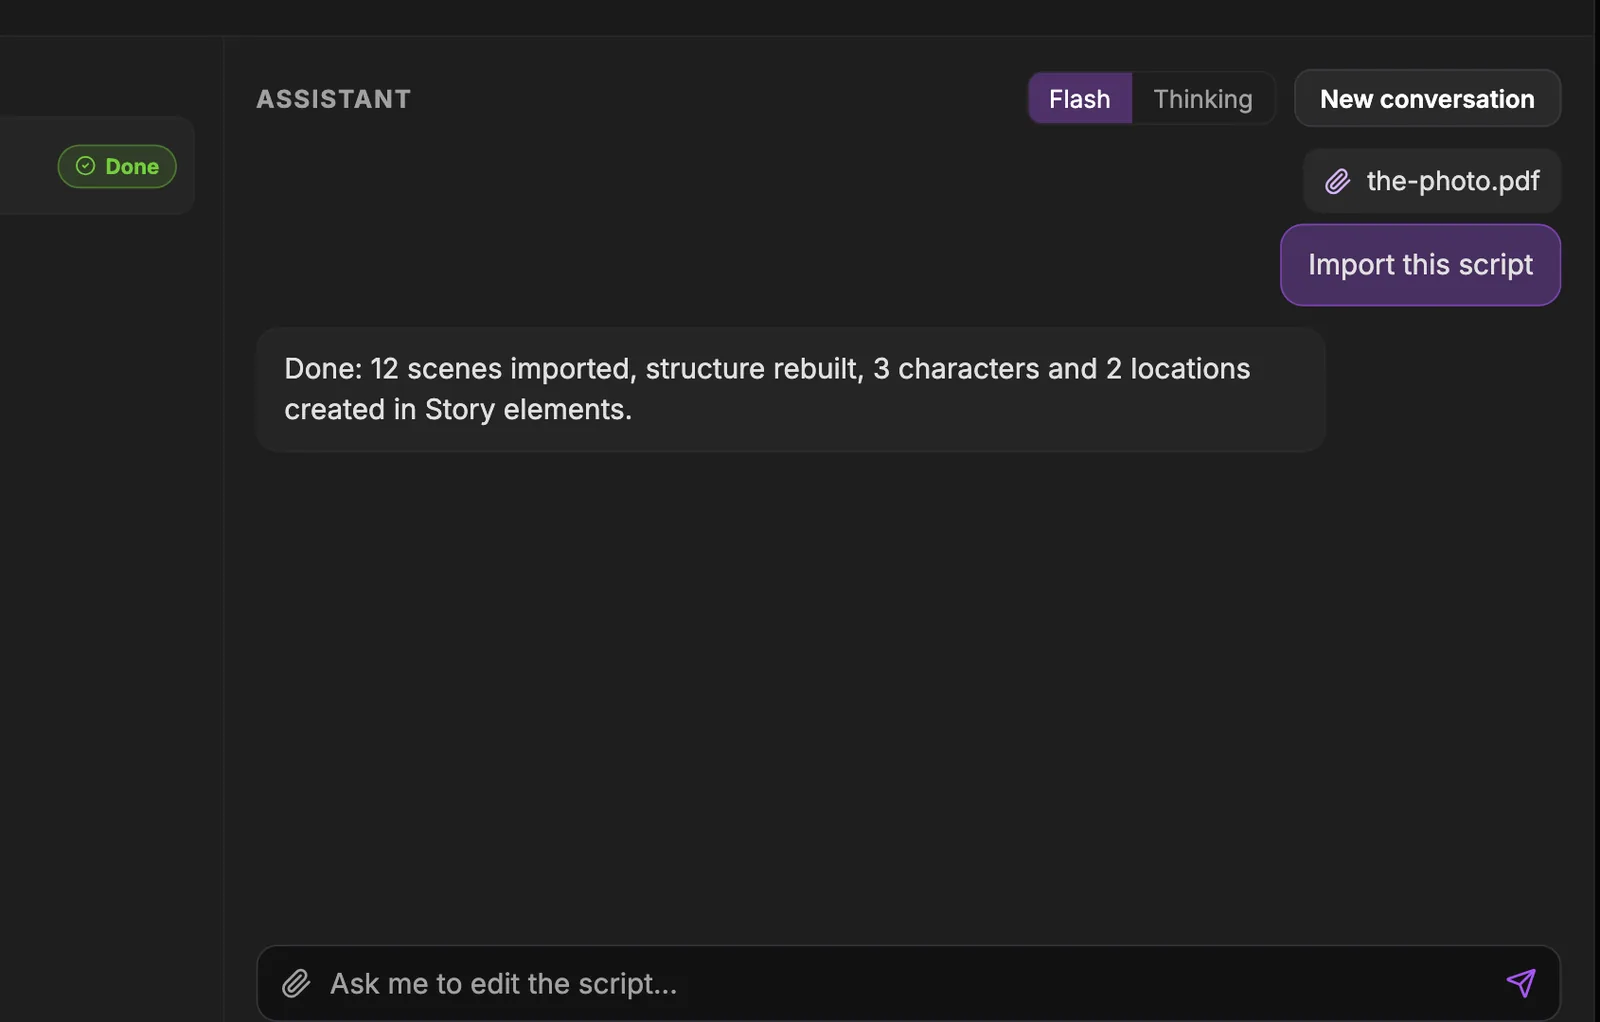Screen dimensions: 1600x1022
Task: Select the Flash mode
Action: pyautogui.click(x=1080, y=99)
